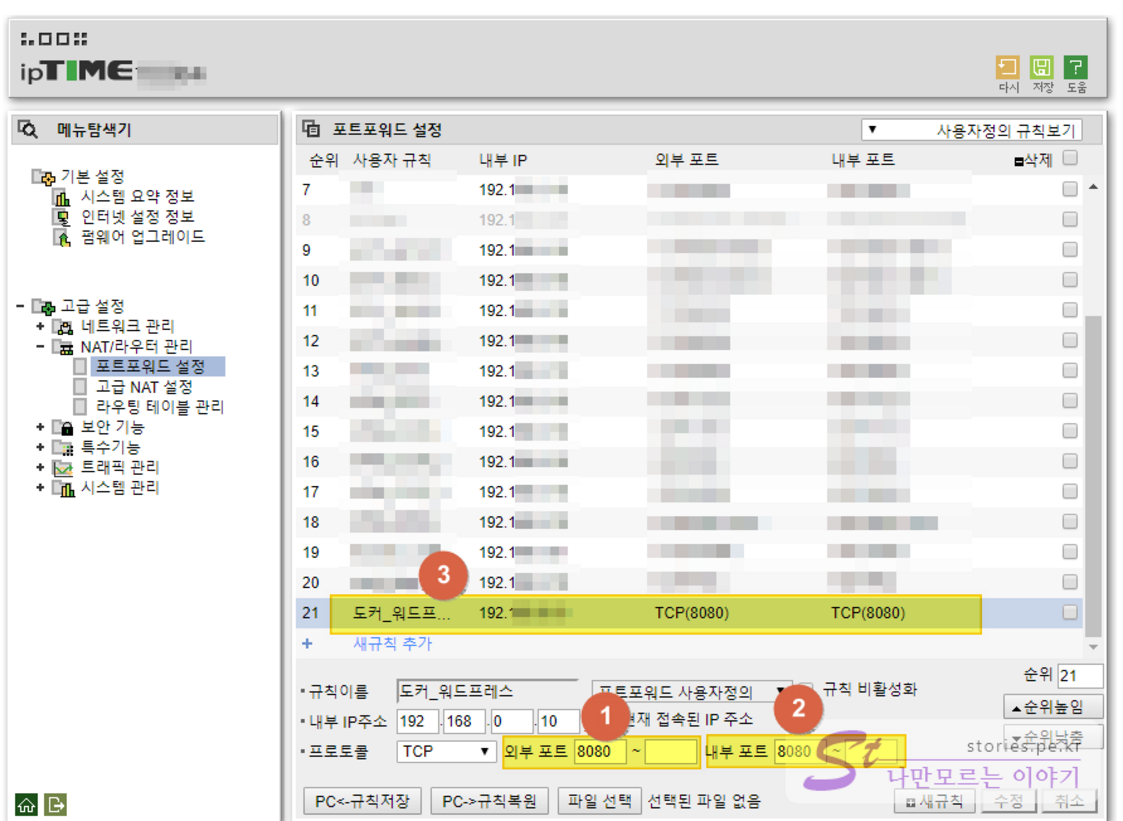Screen dimensions: 1123x821
Task: Check the select-all 삭제 checkbox in header
Action: coord(1070,158)
